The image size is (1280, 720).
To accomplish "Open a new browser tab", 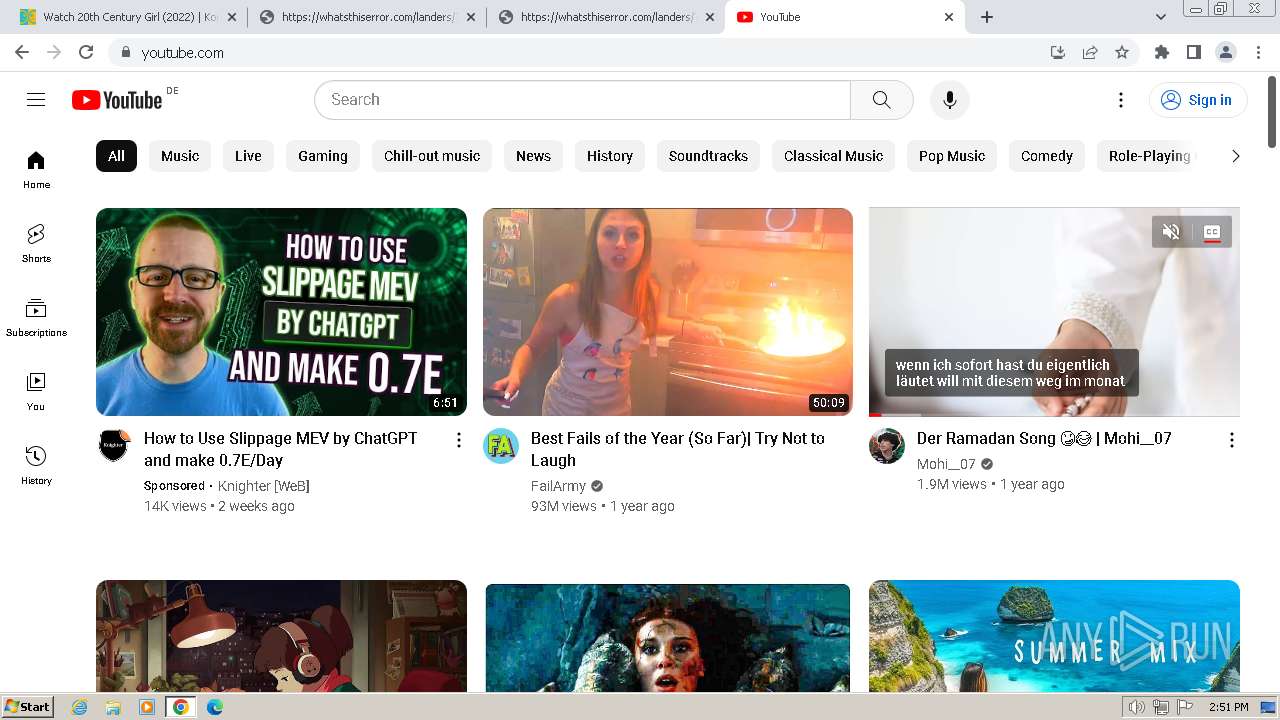I will click(x=987, y=17).
